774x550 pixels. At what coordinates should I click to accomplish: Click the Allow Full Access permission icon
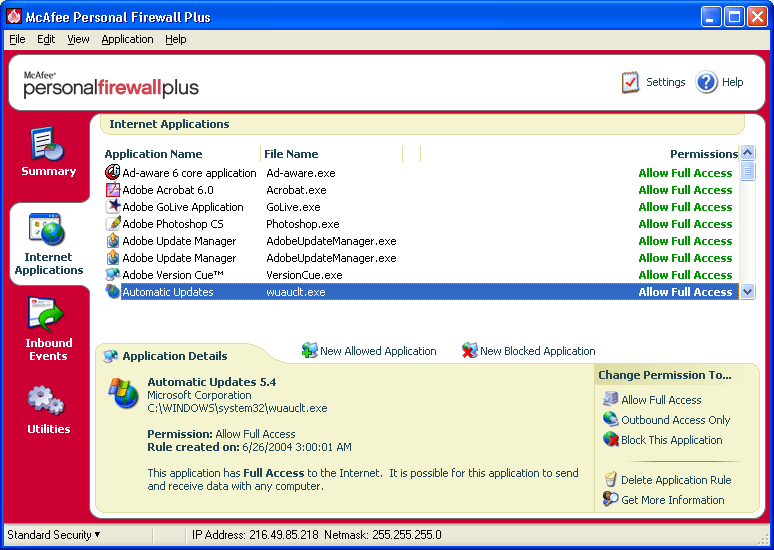pyautogui.click(x=611, y=398)
